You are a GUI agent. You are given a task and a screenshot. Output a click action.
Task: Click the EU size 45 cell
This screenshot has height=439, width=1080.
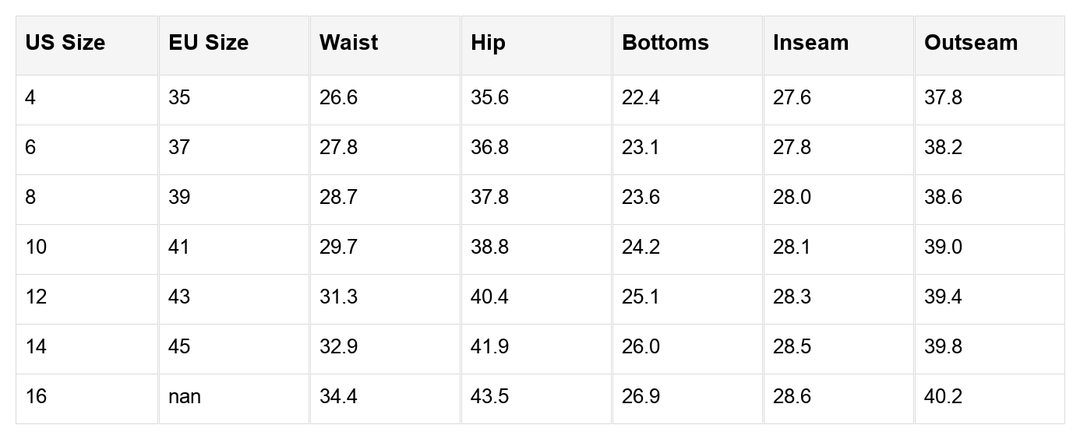coord(180,347)
